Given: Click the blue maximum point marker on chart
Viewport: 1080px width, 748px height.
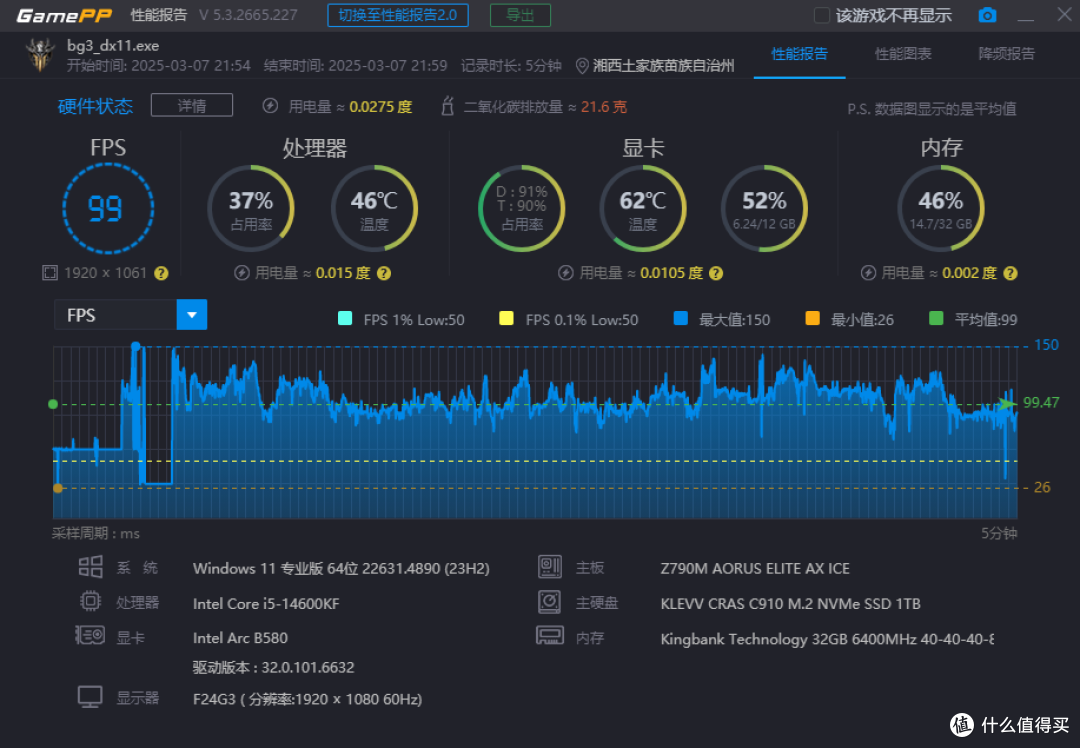Looking at the screenshot, I should [x=136, y=346].
